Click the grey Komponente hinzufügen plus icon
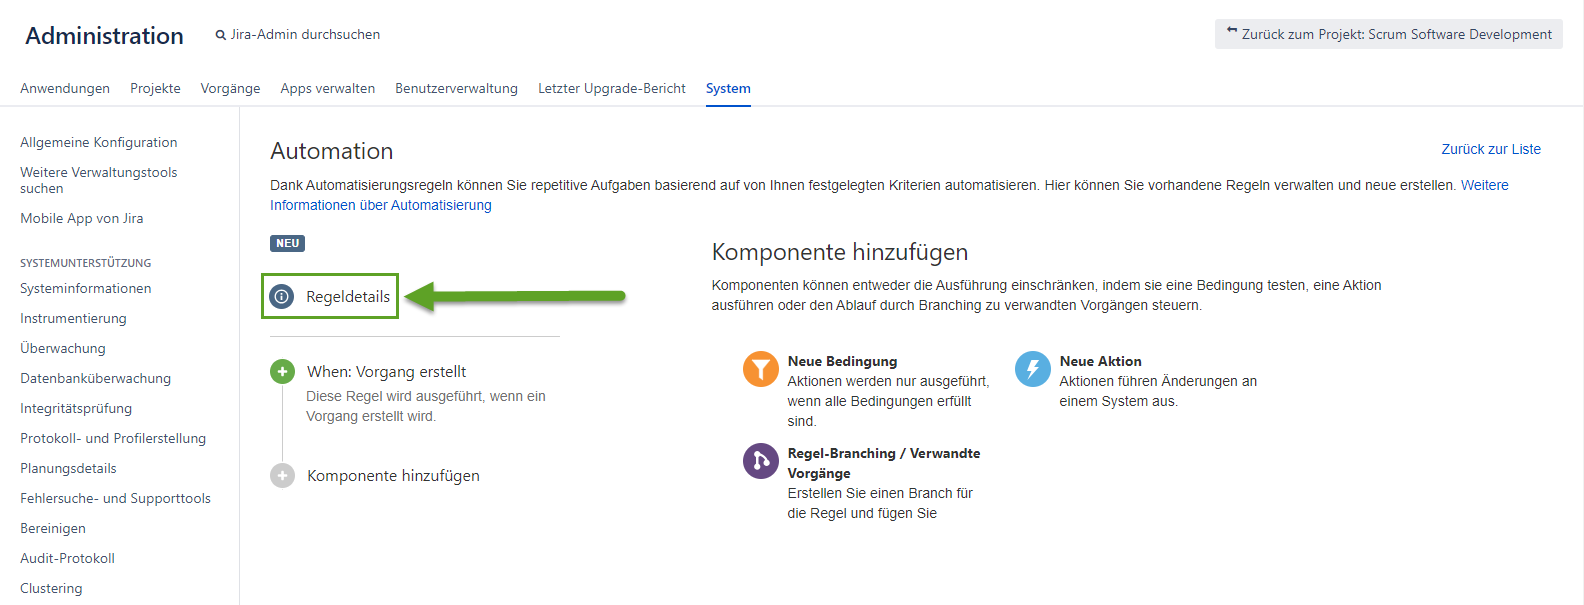Viewport: 1584px width, 605px height. click(282, 476)
